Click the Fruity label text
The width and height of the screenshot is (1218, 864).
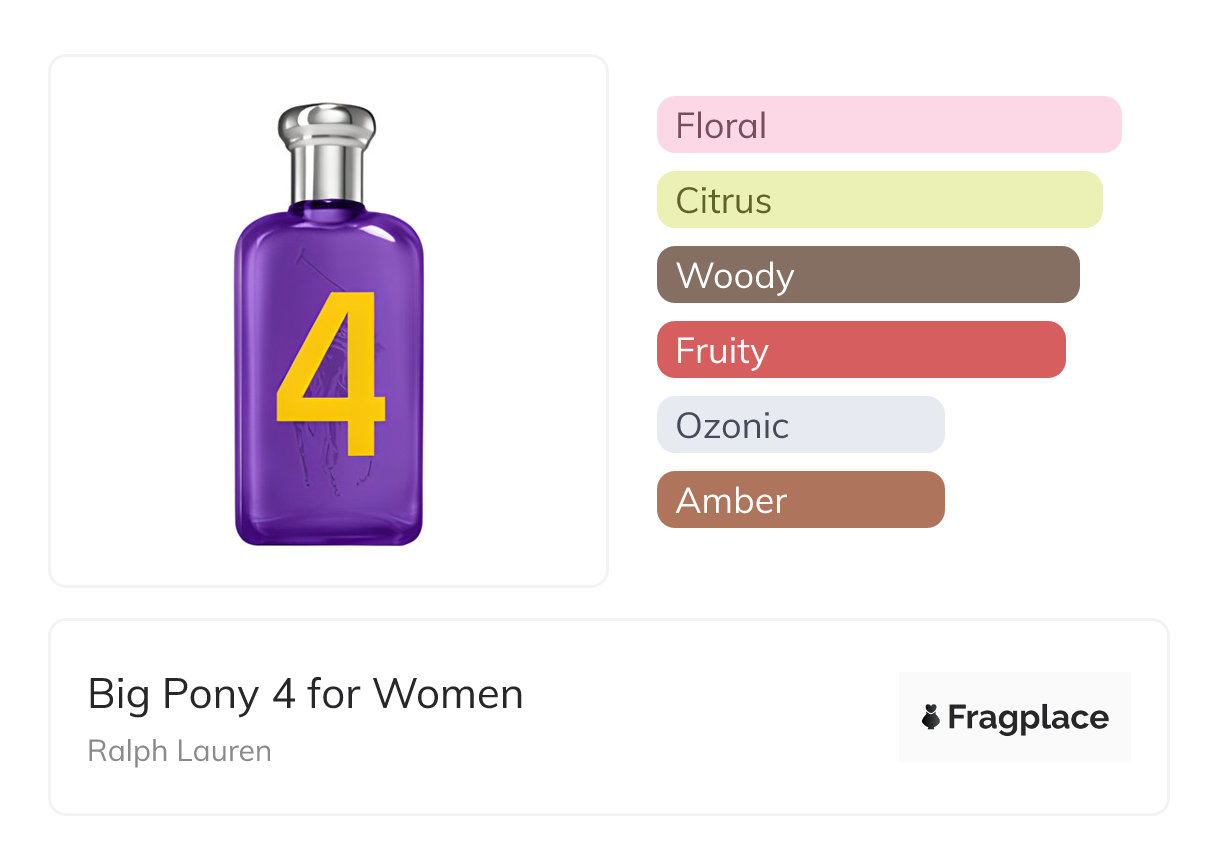coord(722,351)
